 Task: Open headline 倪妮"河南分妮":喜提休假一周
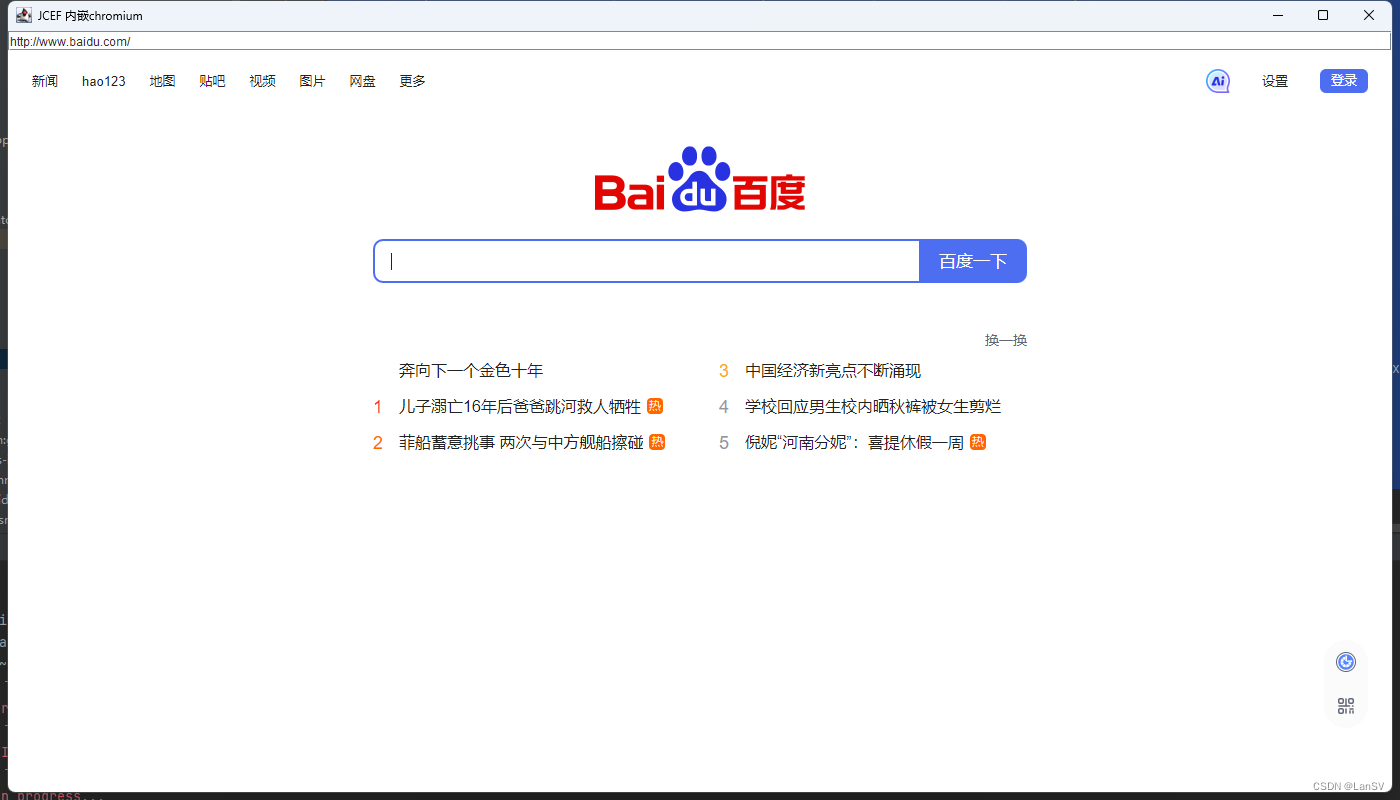click(x=854, y=442)
